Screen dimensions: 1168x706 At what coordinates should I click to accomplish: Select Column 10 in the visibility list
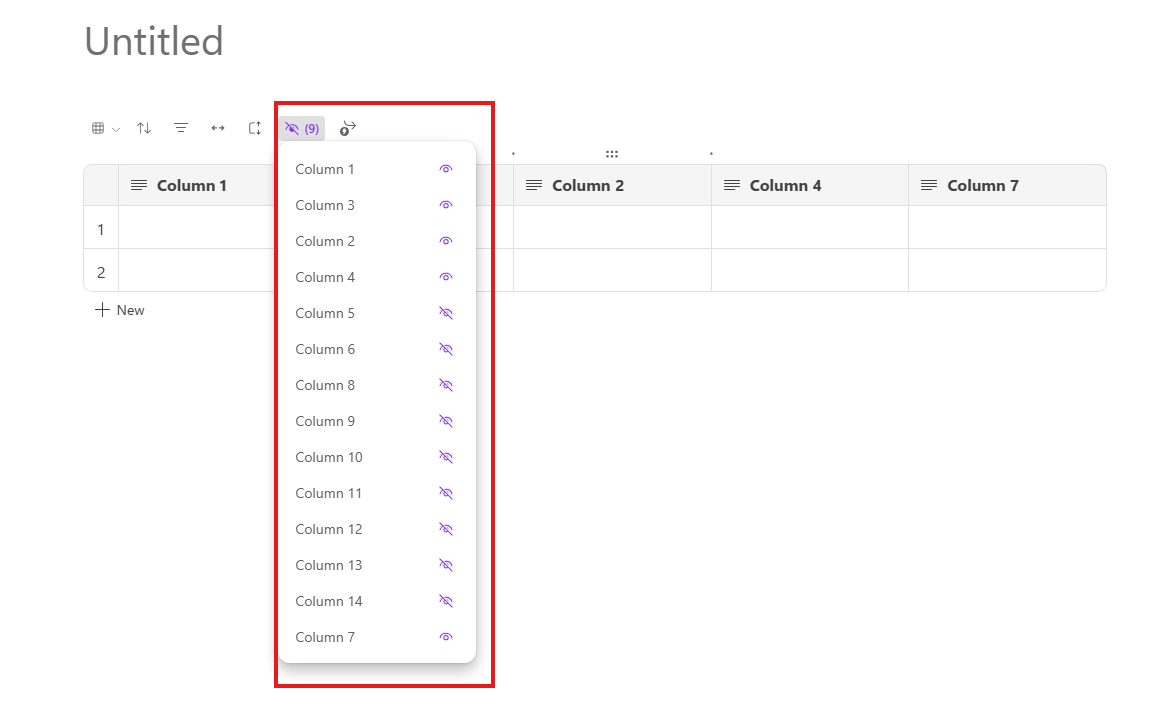tap(329, 457)
